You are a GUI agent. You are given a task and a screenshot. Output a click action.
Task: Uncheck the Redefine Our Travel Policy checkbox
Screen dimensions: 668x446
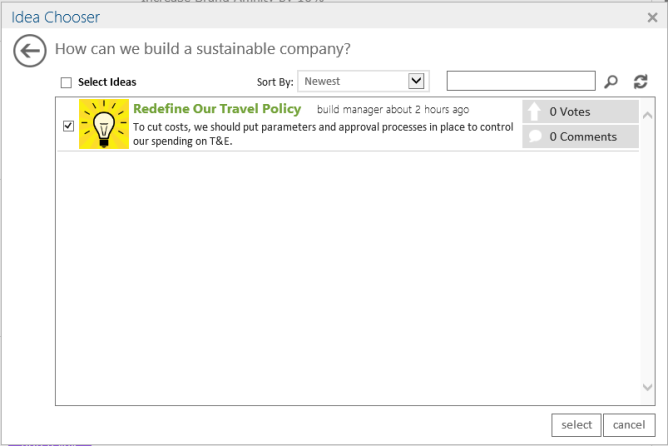[68, 126]
